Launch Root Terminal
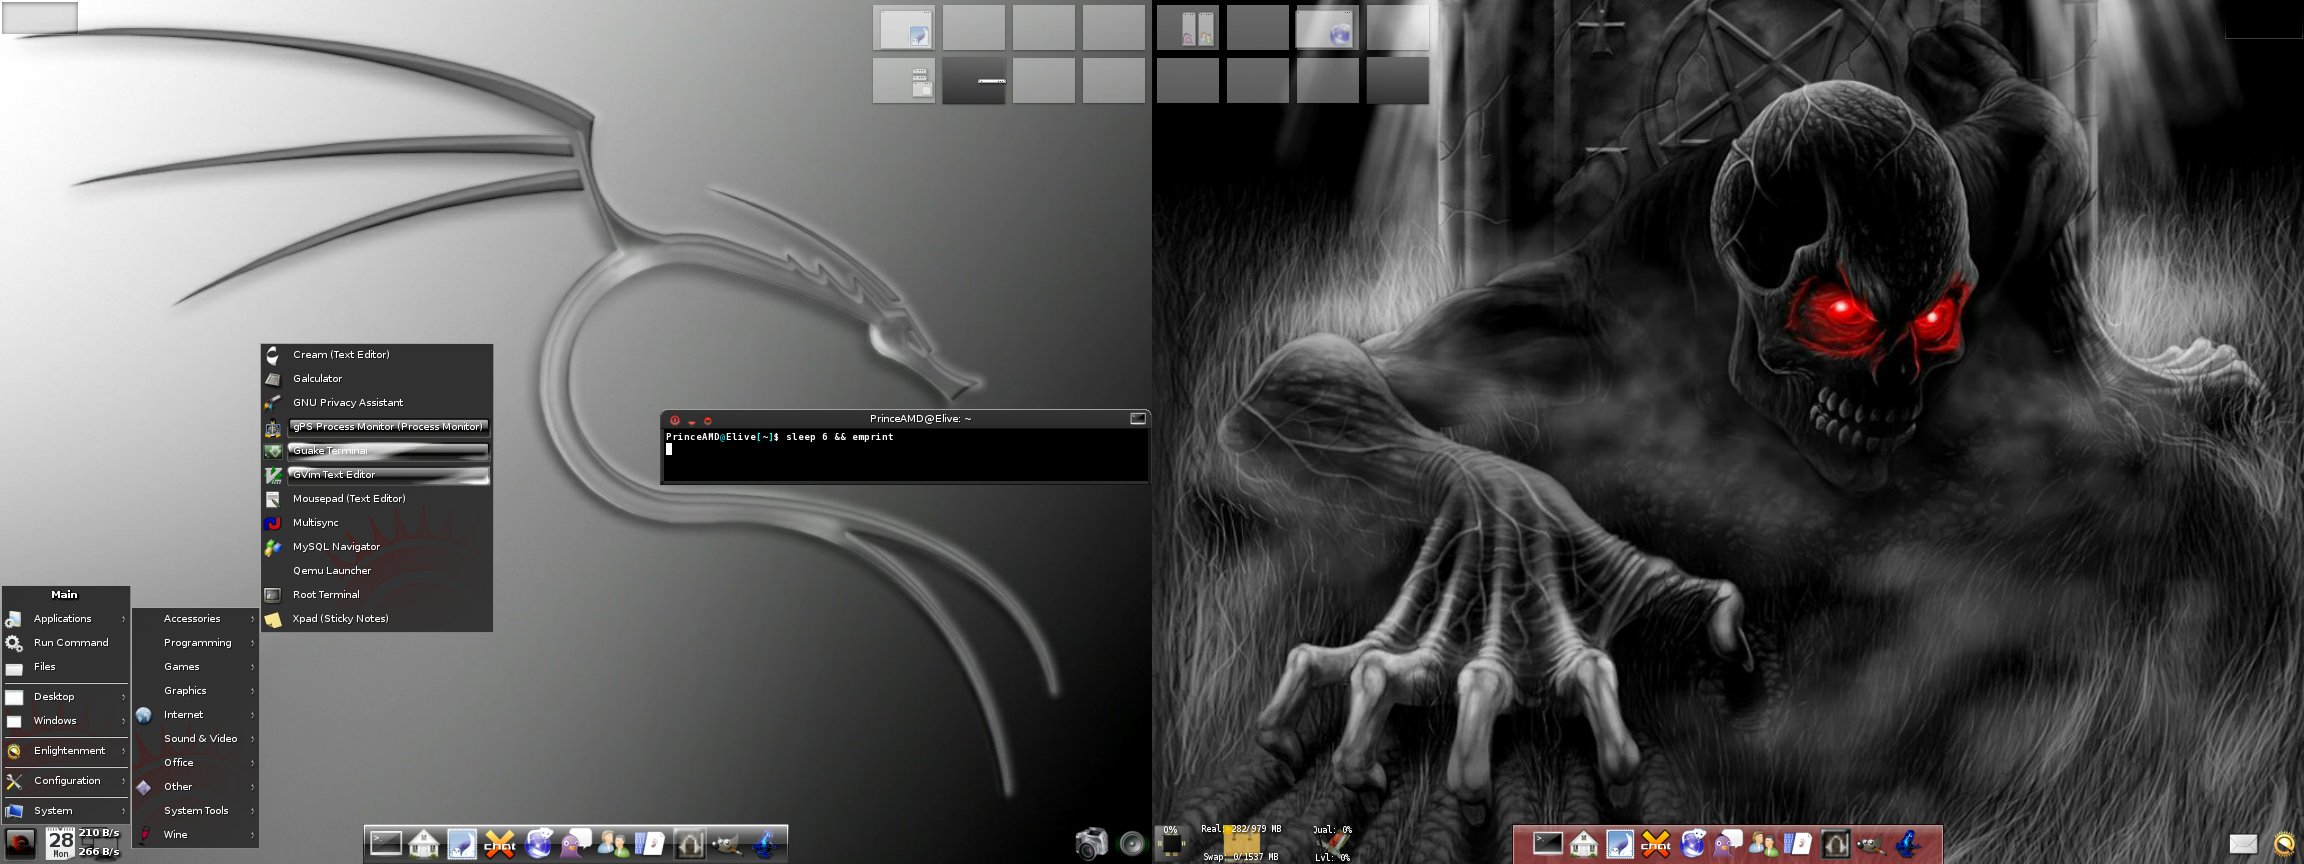Image resolution: width=2304 pixels, height=864 pixels. click(x=377, y=595)
